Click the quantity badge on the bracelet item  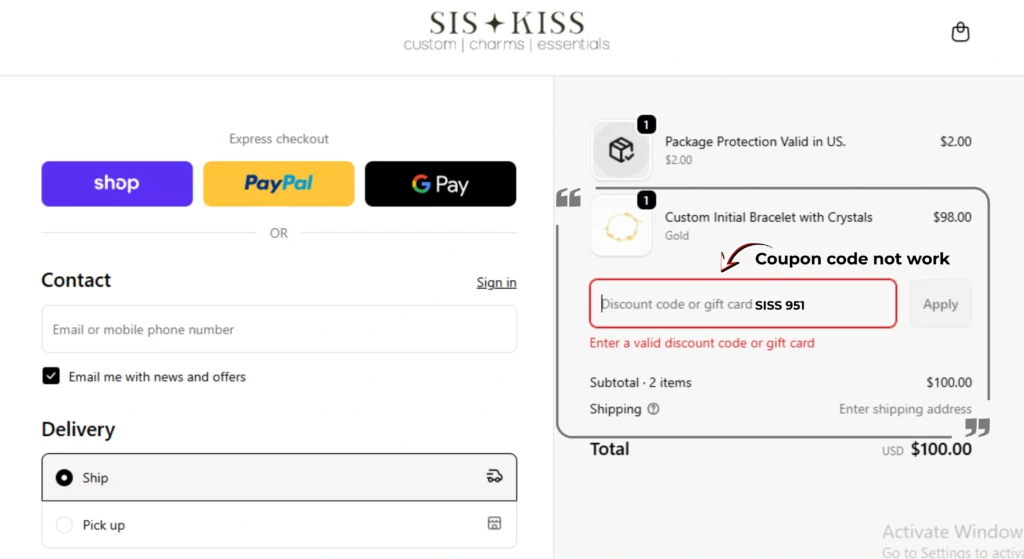tap(646, 200)
